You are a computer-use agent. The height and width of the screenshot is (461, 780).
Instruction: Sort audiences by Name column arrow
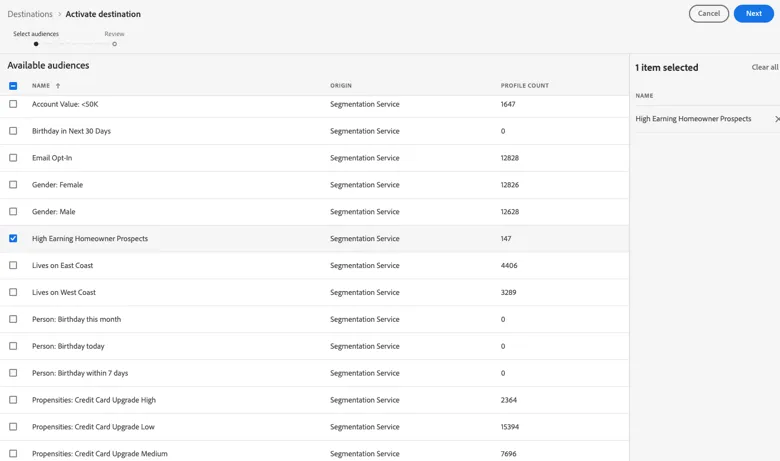click(x=58, y=86)
